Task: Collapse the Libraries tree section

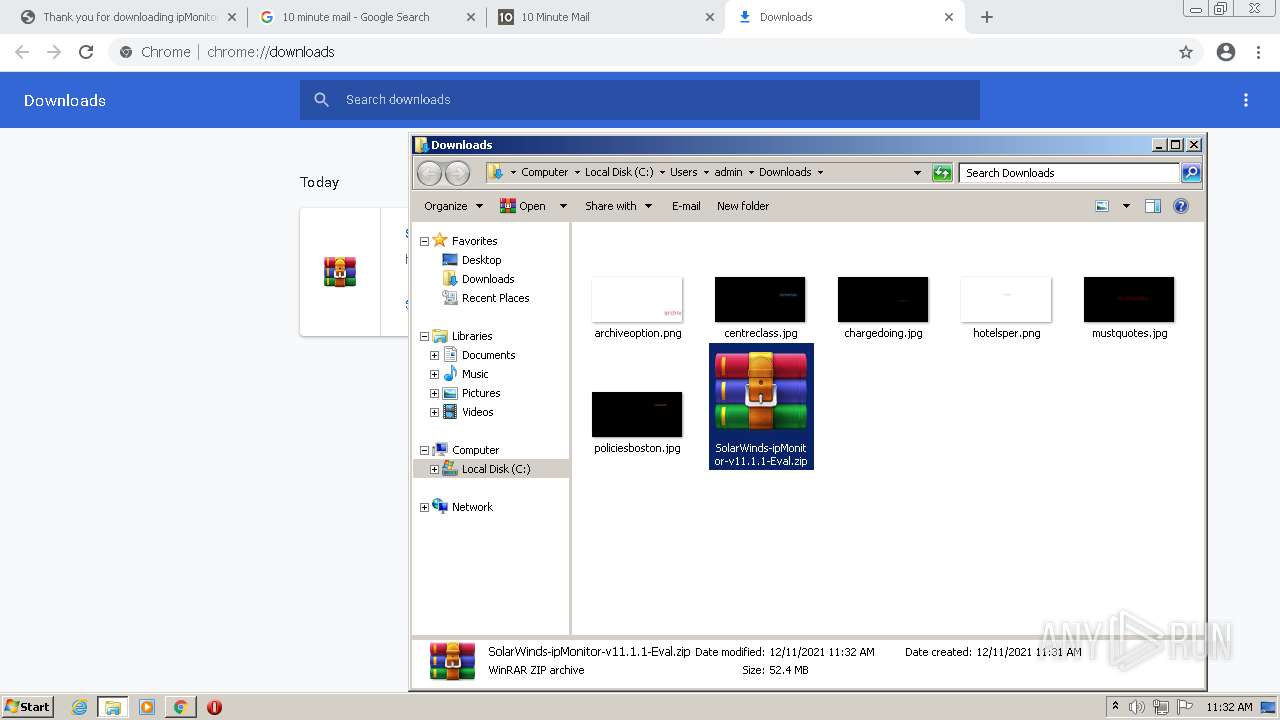Action: (x=424, y=336)
